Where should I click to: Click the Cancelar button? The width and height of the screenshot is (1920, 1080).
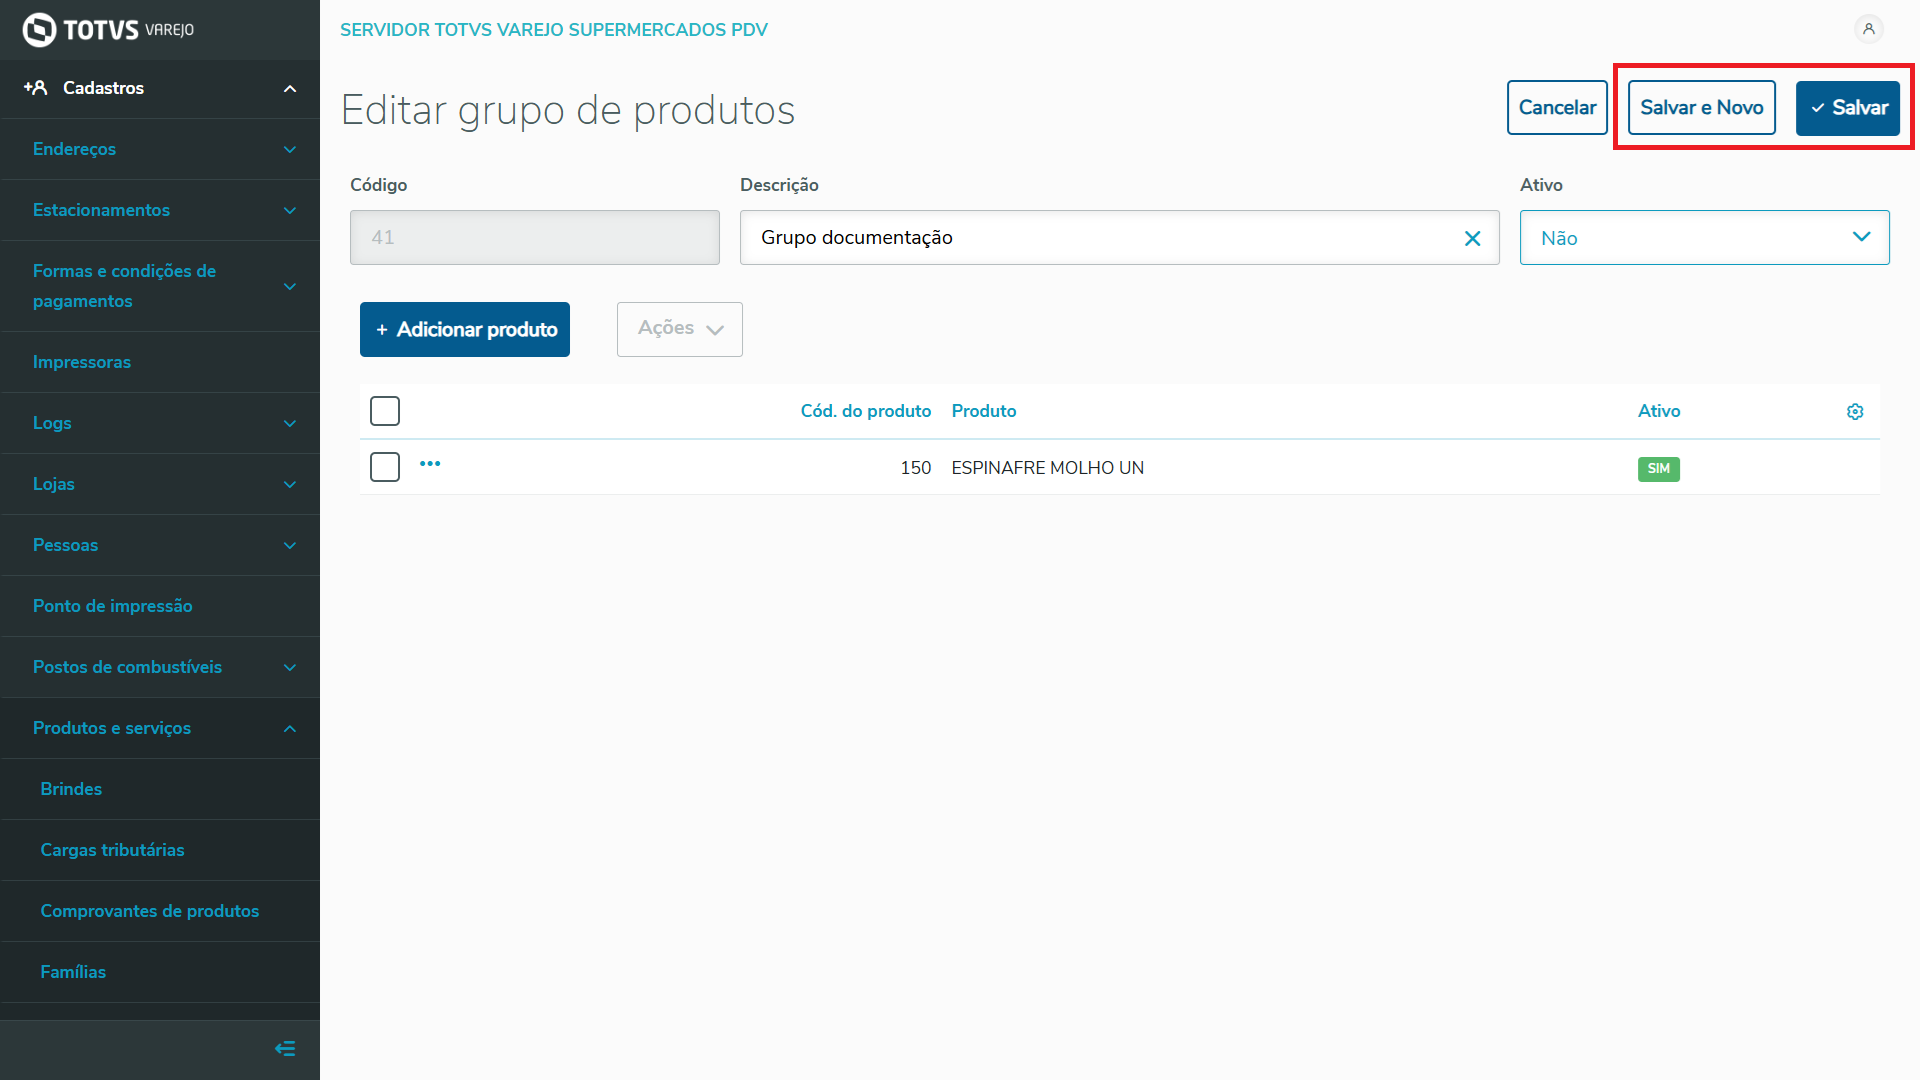point(1556,108)
